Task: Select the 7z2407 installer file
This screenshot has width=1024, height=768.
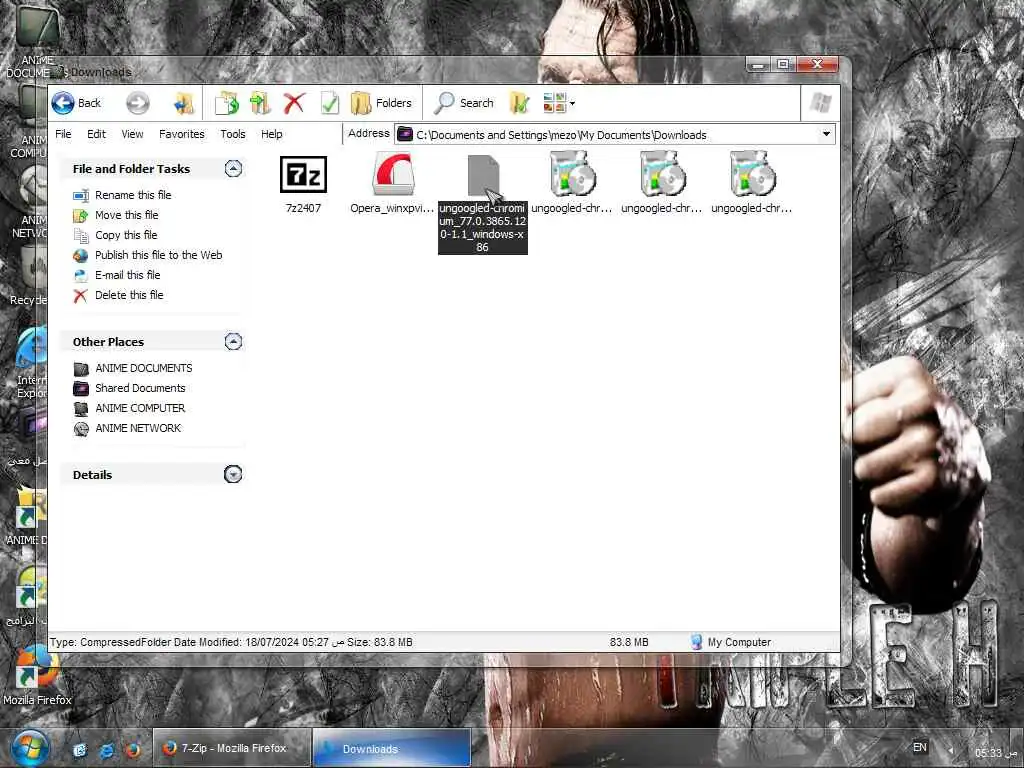Action: (x=303, y=184)
